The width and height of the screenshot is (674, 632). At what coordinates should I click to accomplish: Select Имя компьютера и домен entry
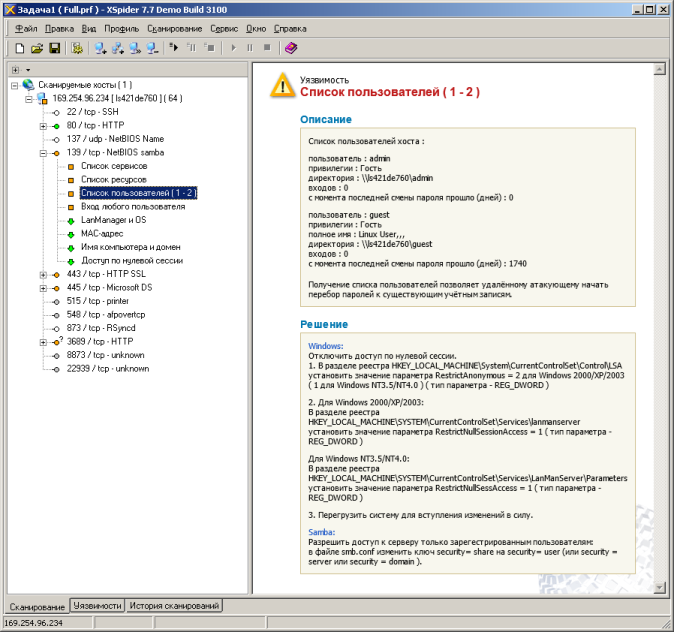131,247
